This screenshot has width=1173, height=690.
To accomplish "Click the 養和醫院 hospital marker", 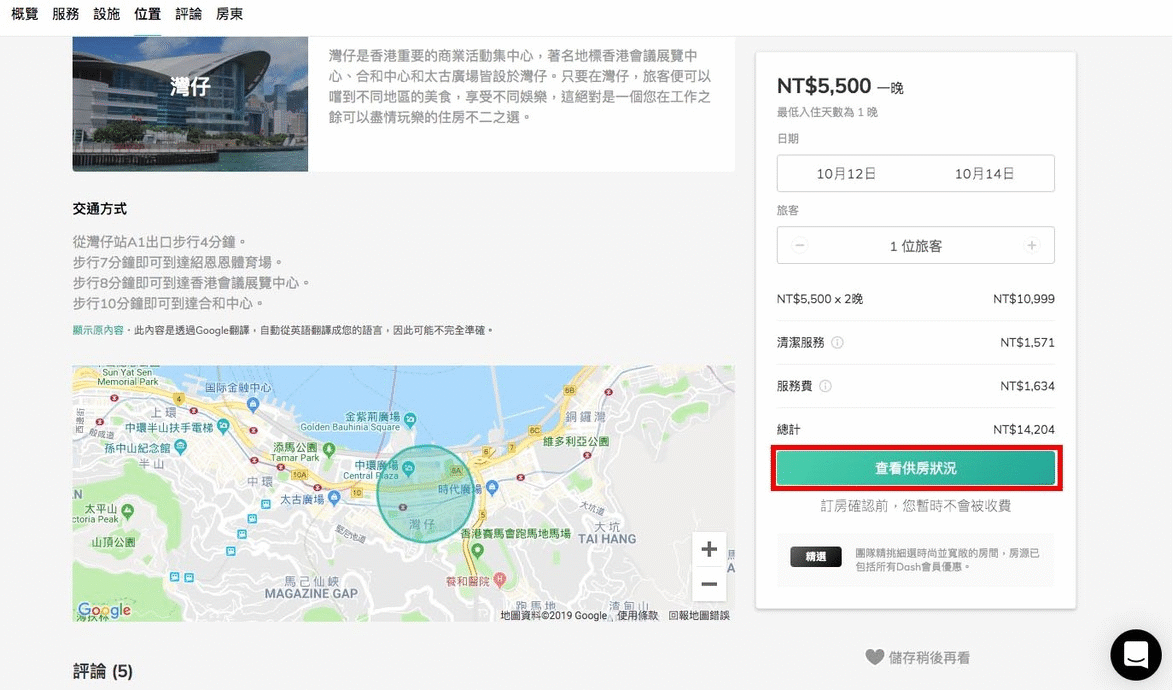I will (500, 579).
